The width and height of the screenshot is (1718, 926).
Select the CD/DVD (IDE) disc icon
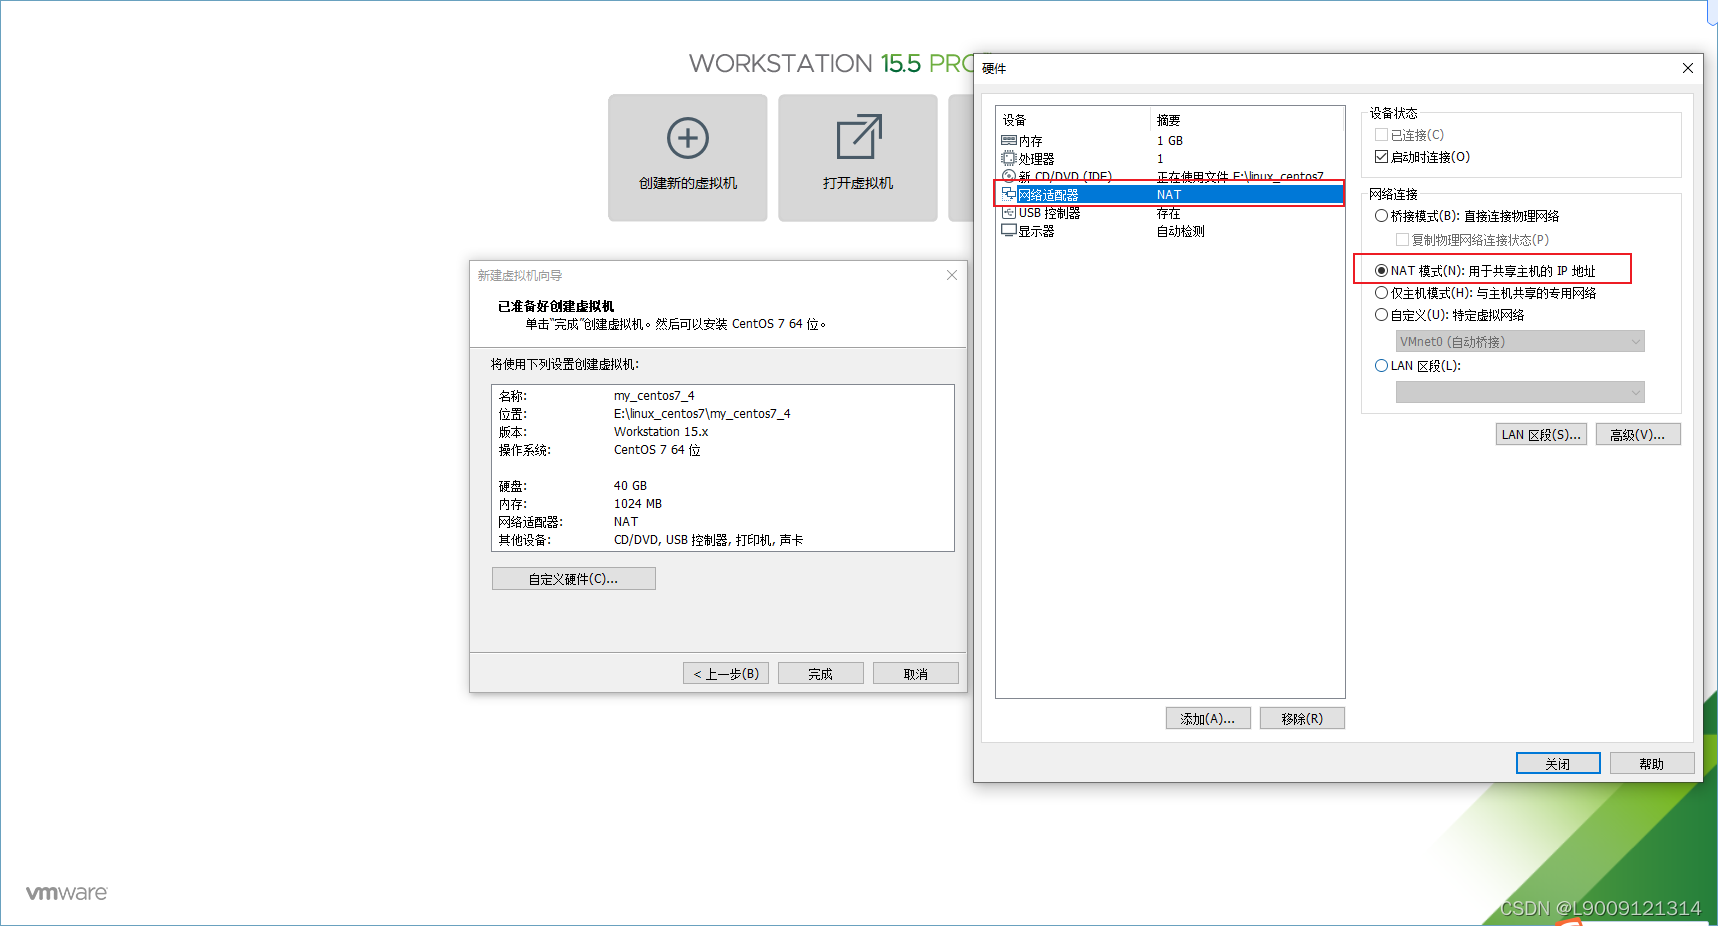coord(1009,176)
